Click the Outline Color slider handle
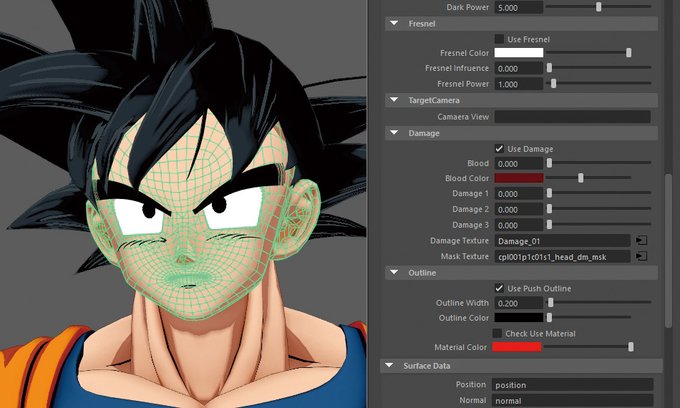This screenshot has height=408, width=680. coord(549,318)
